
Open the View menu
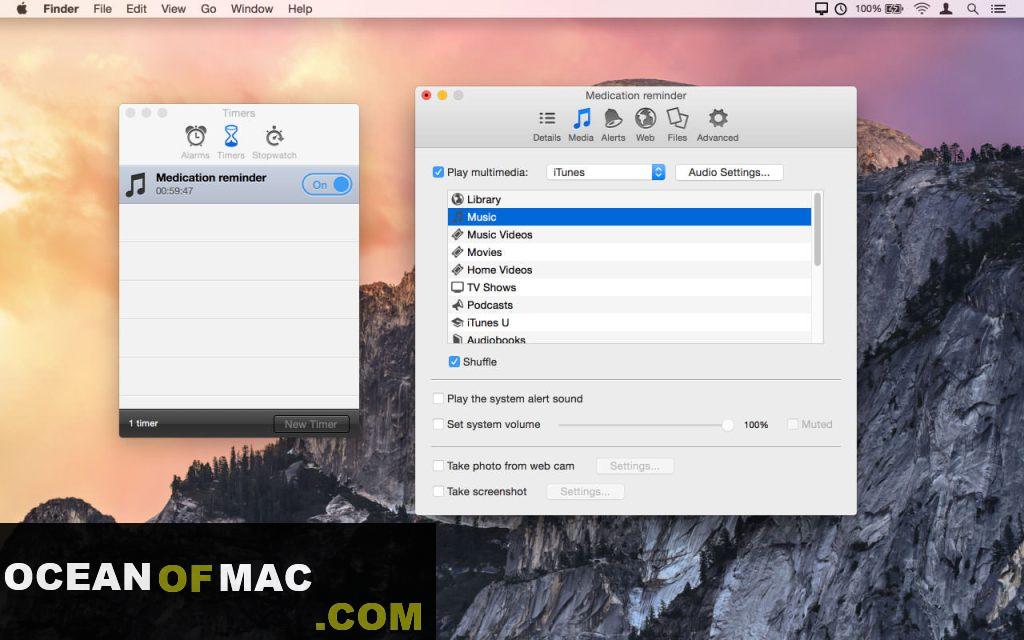[x=173, y=8]
